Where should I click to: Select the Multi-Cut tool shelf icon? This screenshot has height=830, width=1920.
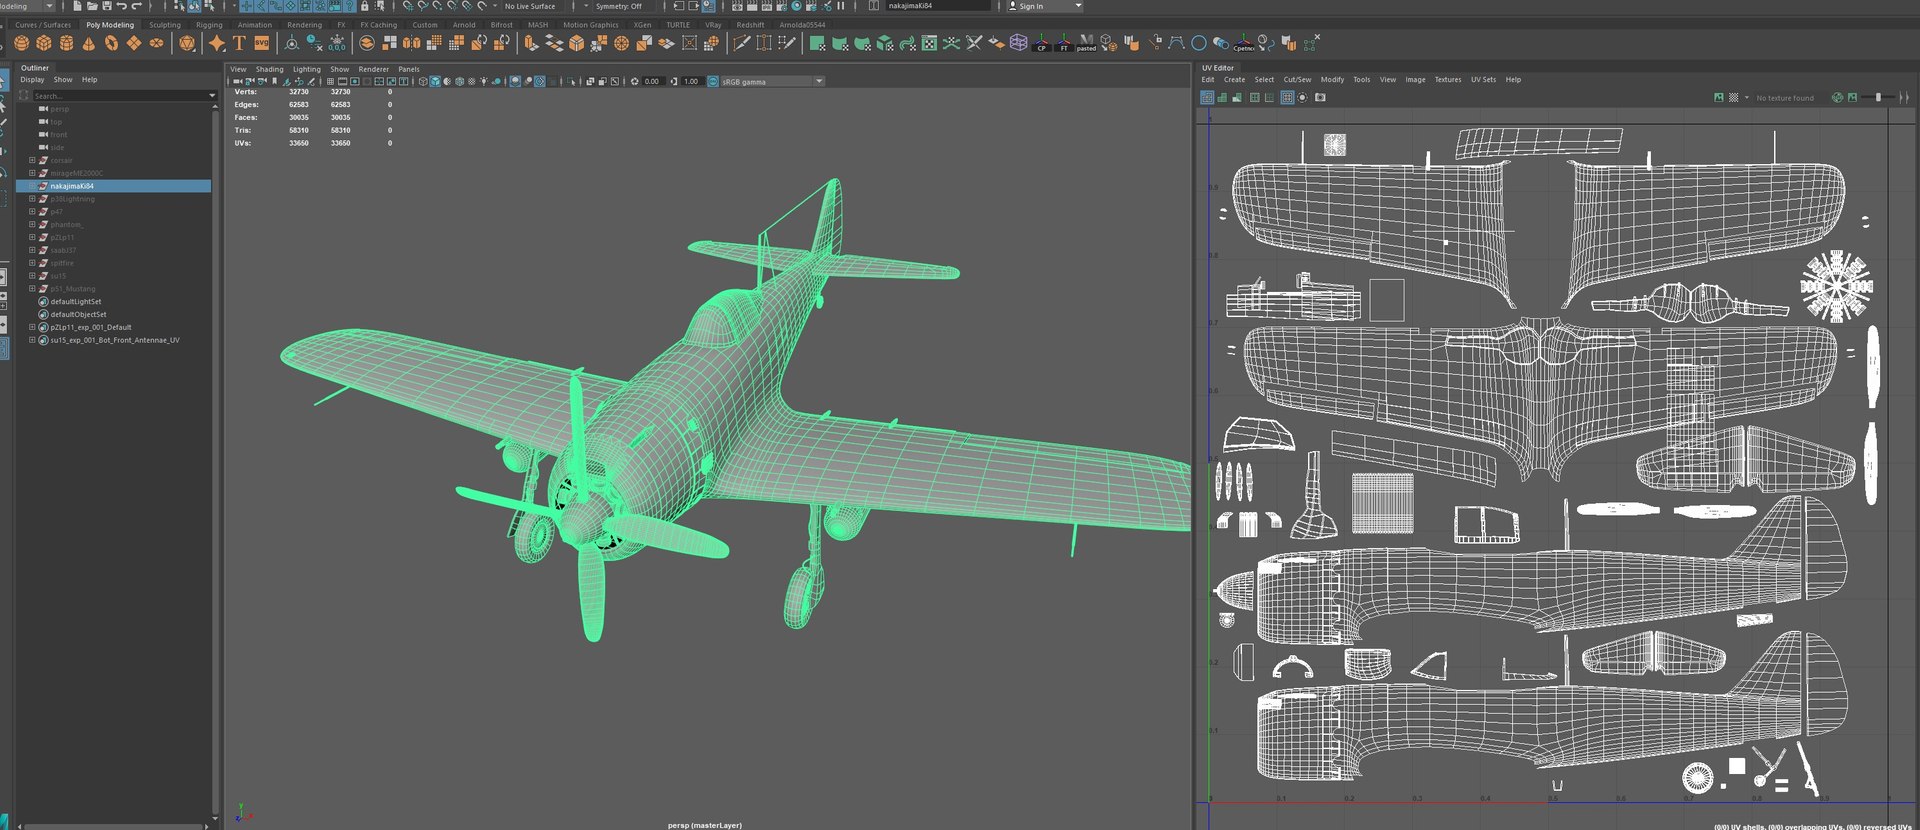741,43
